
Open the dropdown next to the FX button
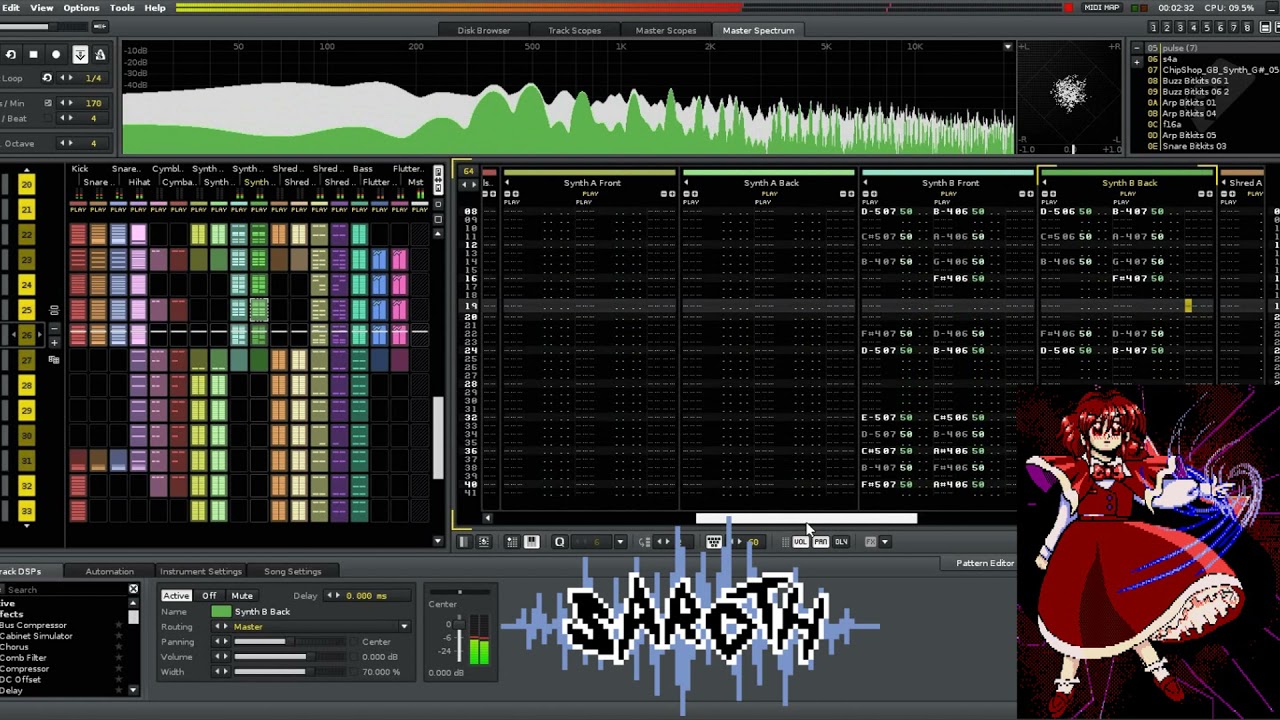[x=884, y=542]
